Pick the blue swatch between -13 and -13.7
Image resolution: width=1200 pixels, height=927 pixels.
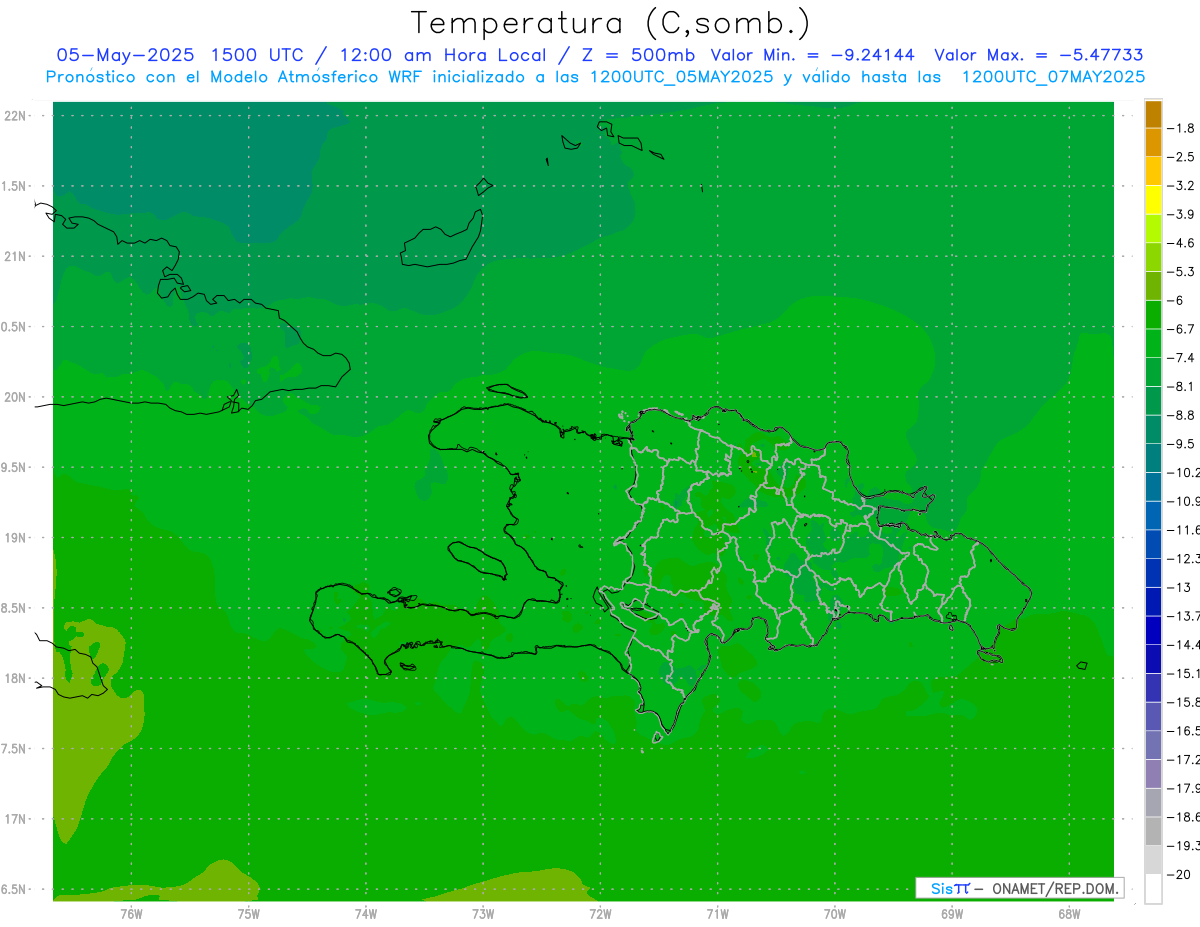coord(1153,602)
